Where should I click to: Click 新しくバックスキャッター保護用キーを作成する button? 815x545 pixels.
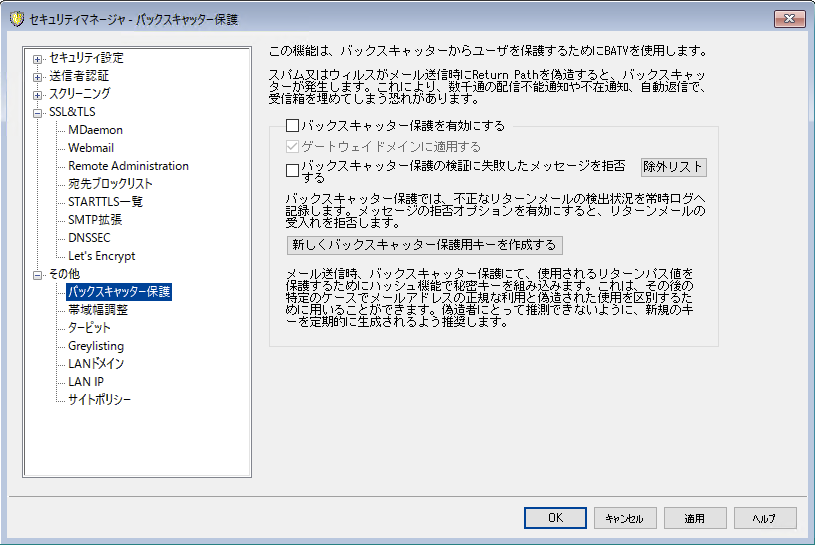pyautogui.click(x=424, y=245)
